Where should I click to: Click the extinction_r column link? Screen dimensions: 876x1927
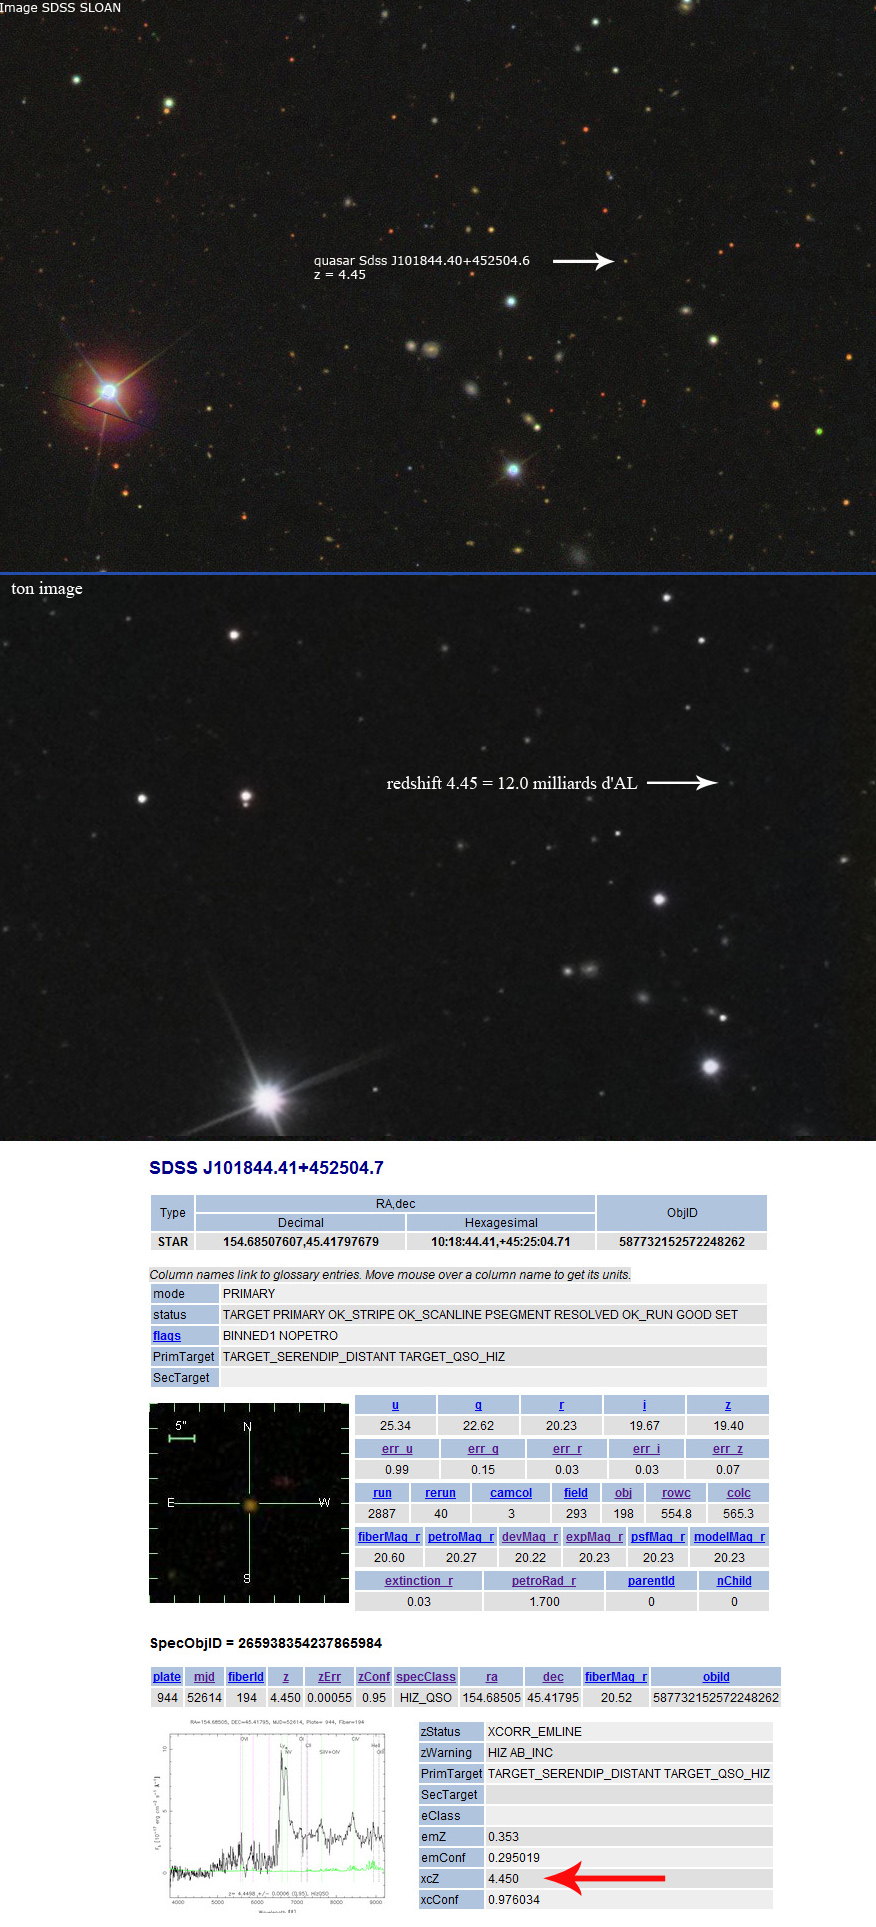[419, 1581]
